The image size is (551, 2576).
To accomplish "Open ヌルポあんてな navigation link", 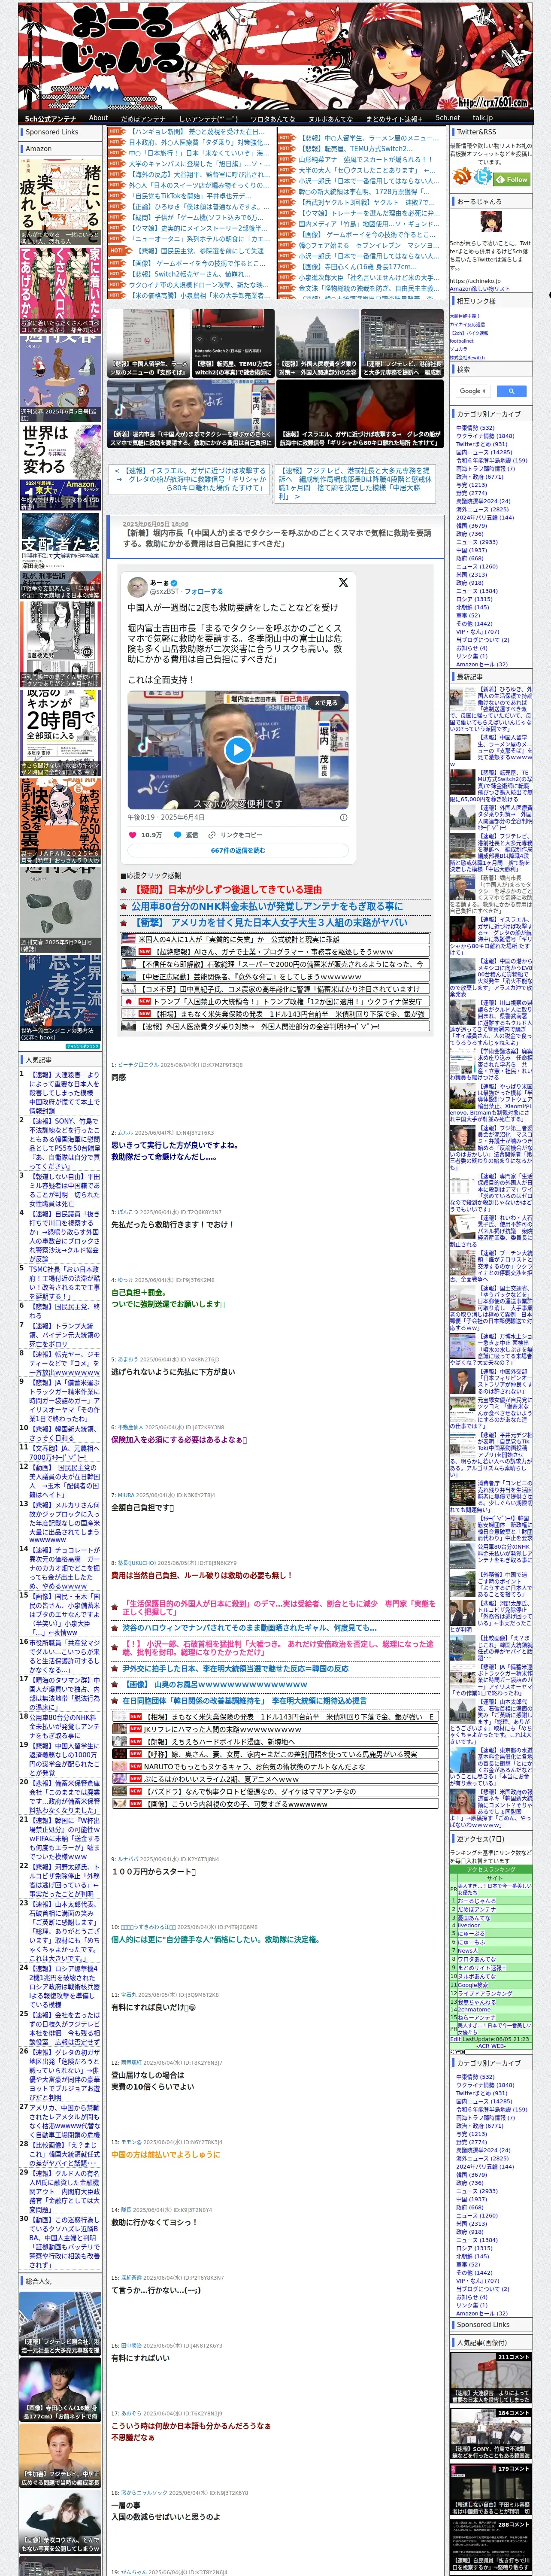I will coord(331,118).
